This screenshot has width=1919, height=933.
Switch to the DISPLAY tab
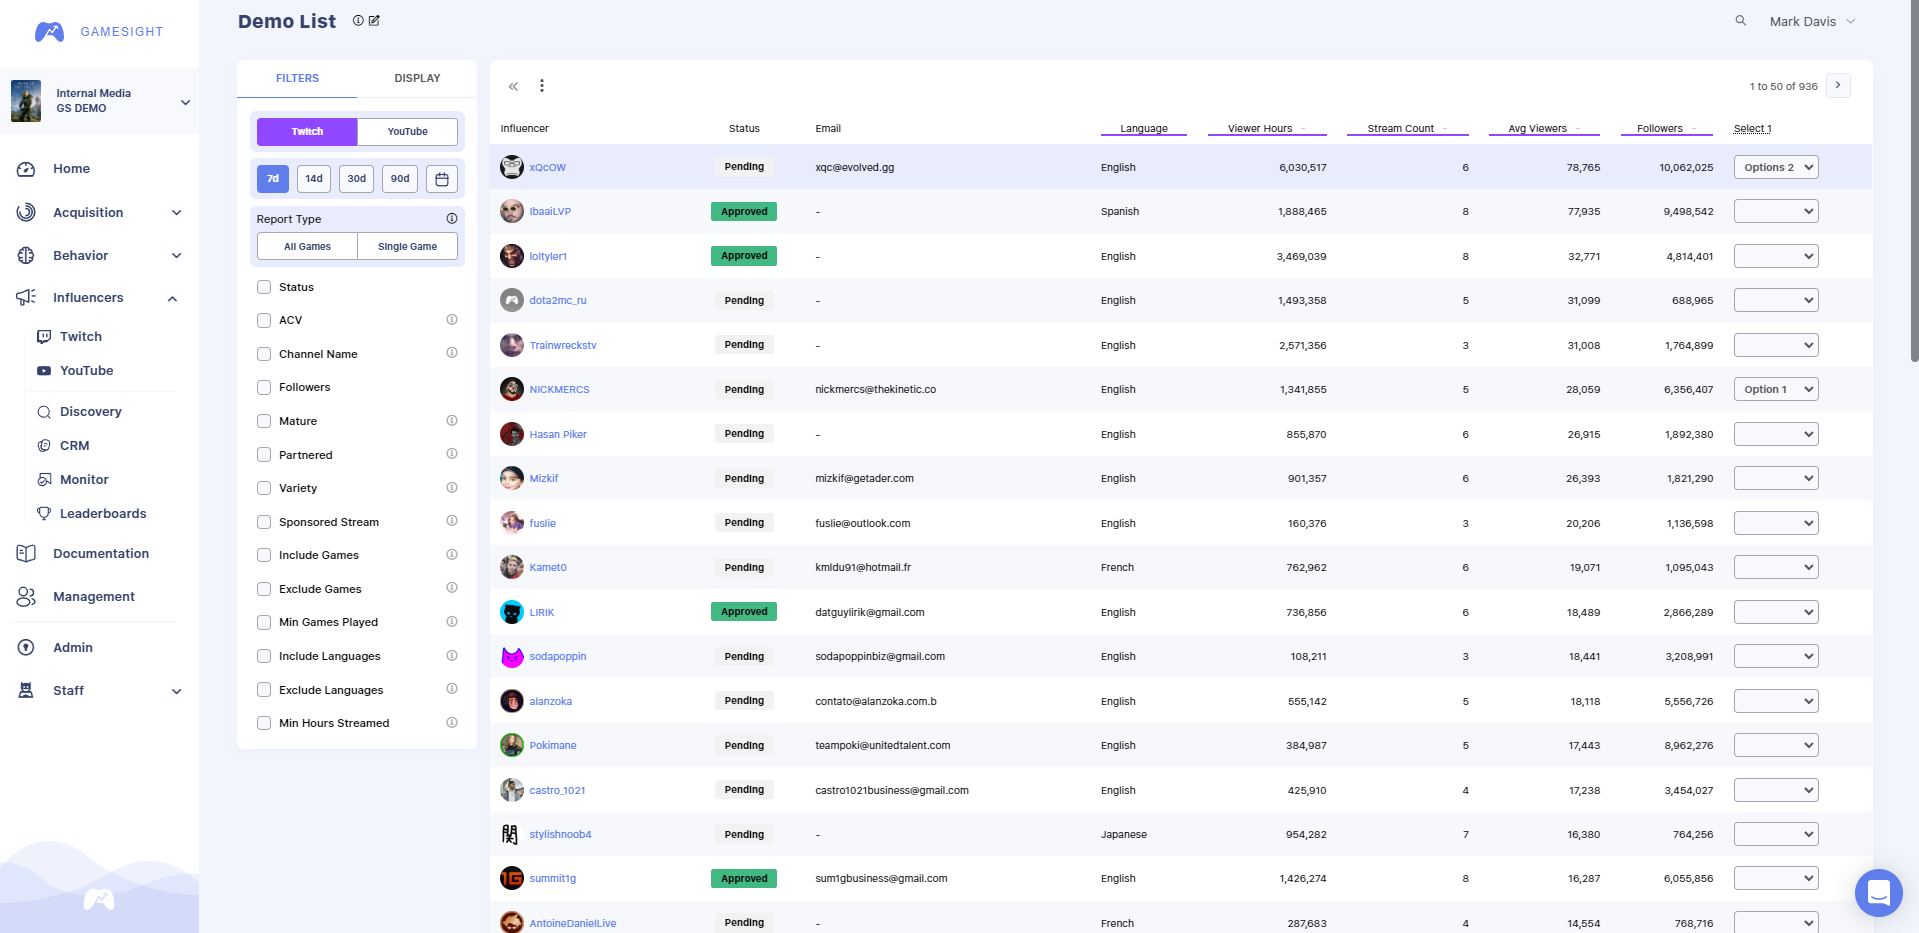[x=417, y=78]
